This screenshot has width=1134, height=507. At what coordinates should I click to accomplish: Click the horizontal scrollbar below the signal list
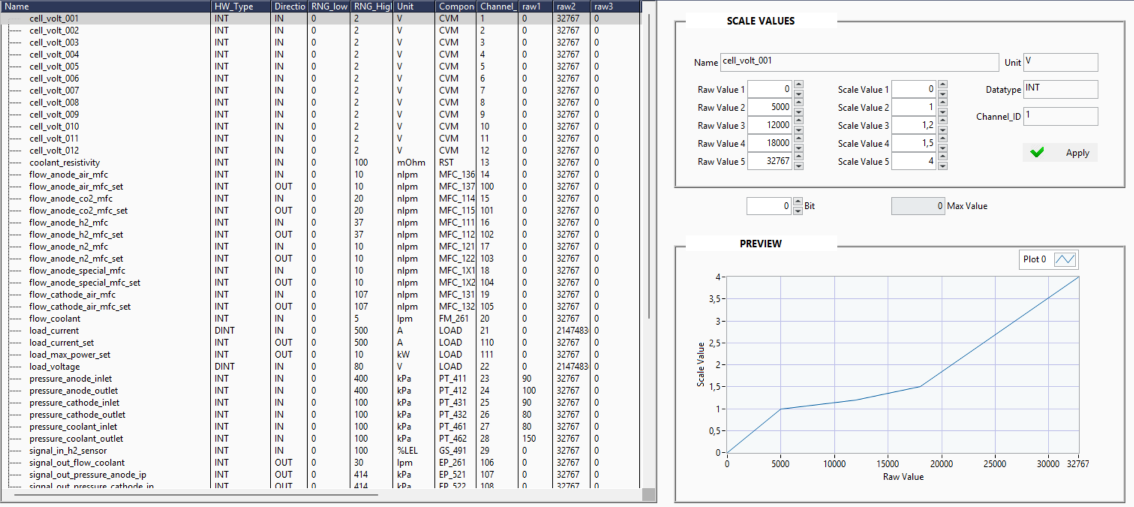(190, 494)
